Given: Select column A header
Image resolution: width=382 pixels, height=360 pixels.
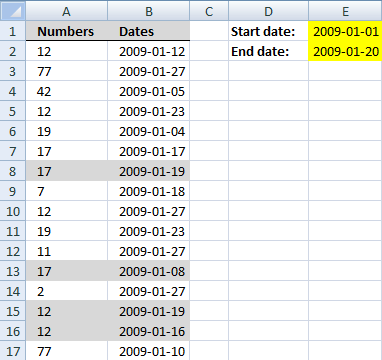Looking at the screenshot, I should point(67,11).
